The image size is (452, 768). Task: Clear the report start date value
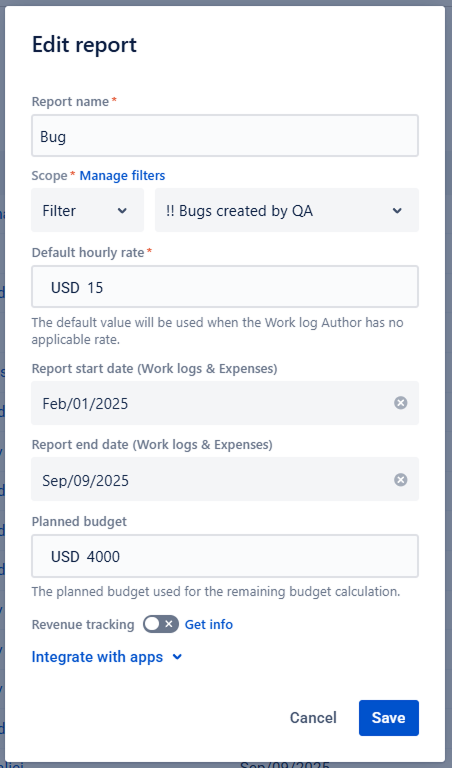pyautogui.click(x=401, y=403)
